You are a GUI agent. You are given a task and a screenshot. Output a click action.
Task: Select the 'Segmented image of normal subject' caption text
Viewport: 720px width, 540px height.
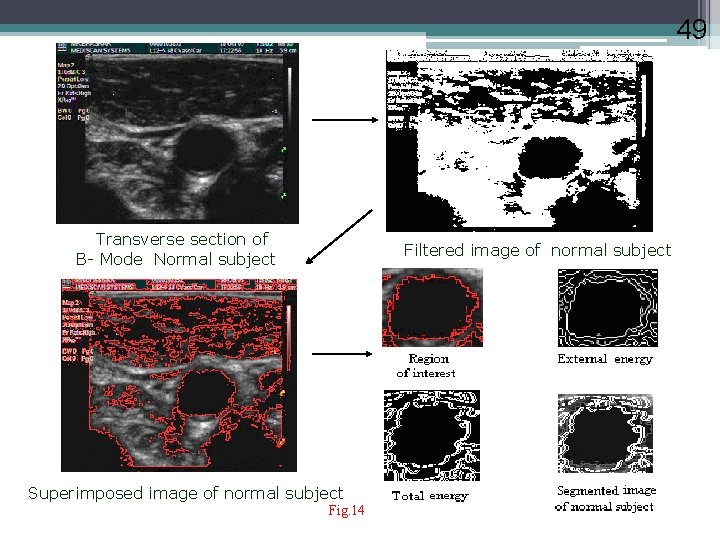pos(606,499)
